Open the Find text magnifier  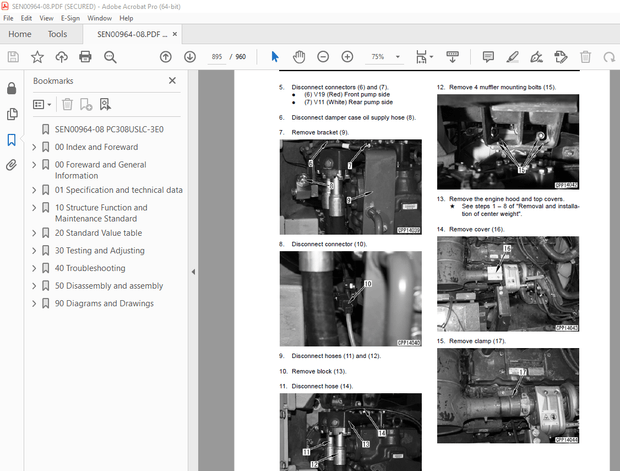coord(110,57)
